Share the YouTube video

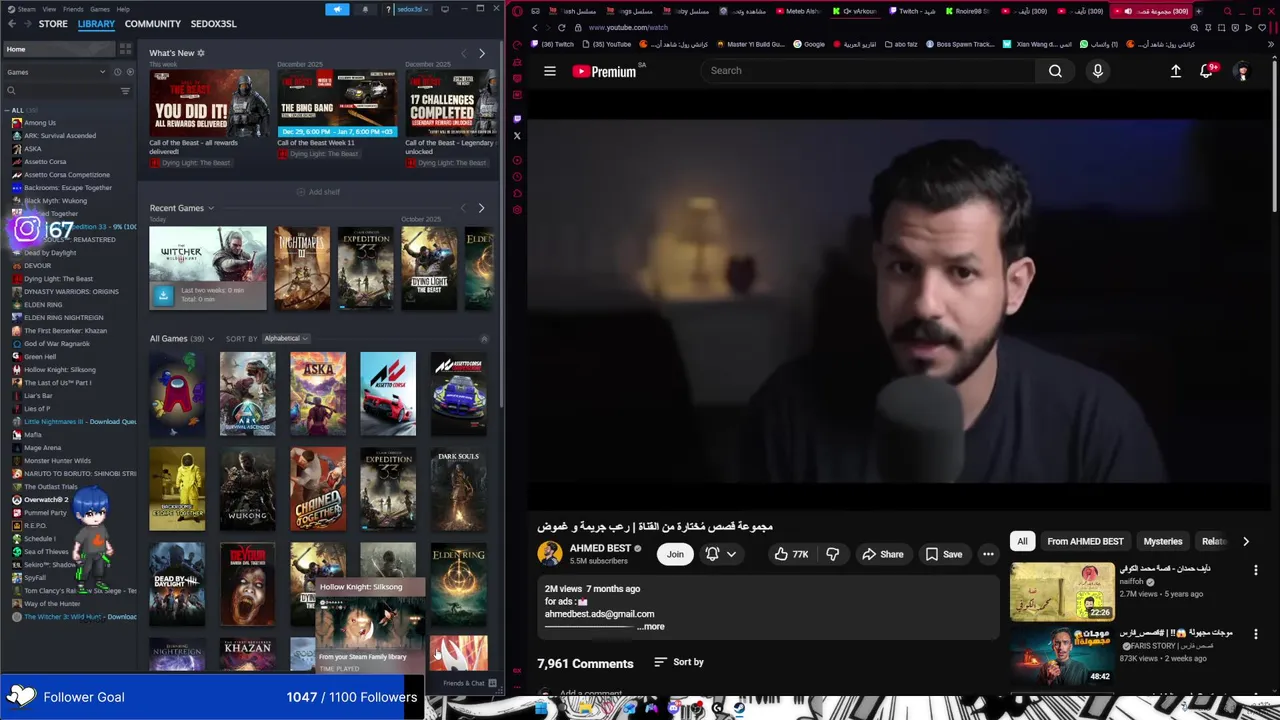(883, 554)
